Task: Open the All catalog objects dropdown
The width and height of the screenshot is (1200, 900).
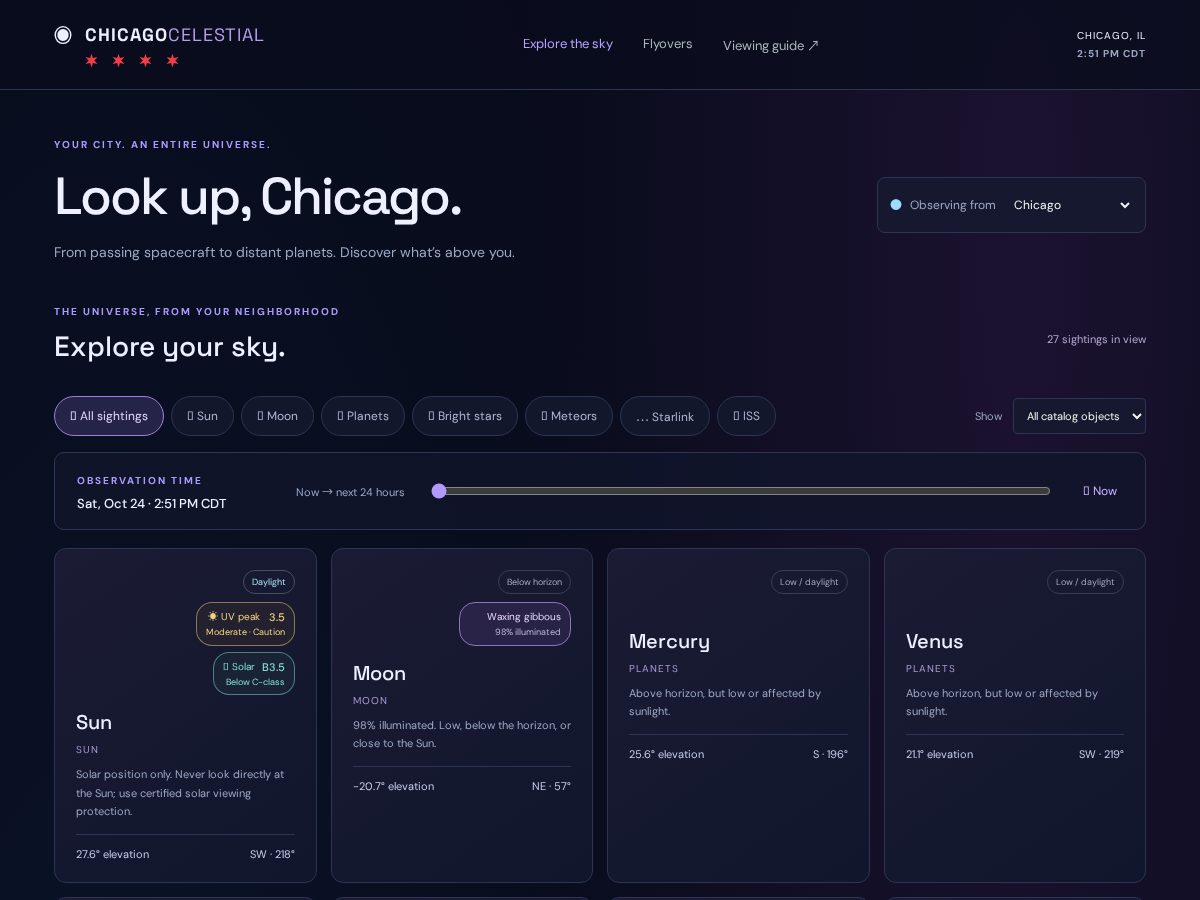Action: pos(1079,416)
